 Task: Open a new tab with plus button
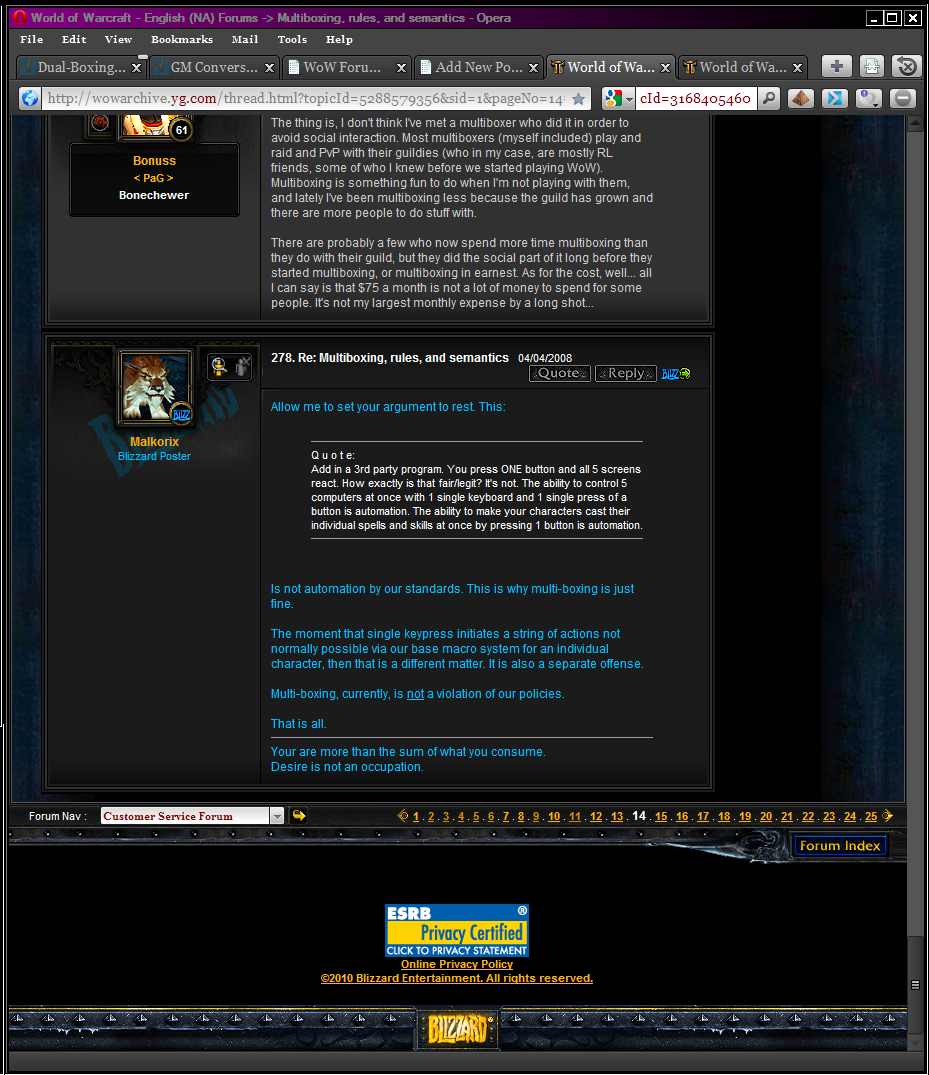click(x=836, y=67)
